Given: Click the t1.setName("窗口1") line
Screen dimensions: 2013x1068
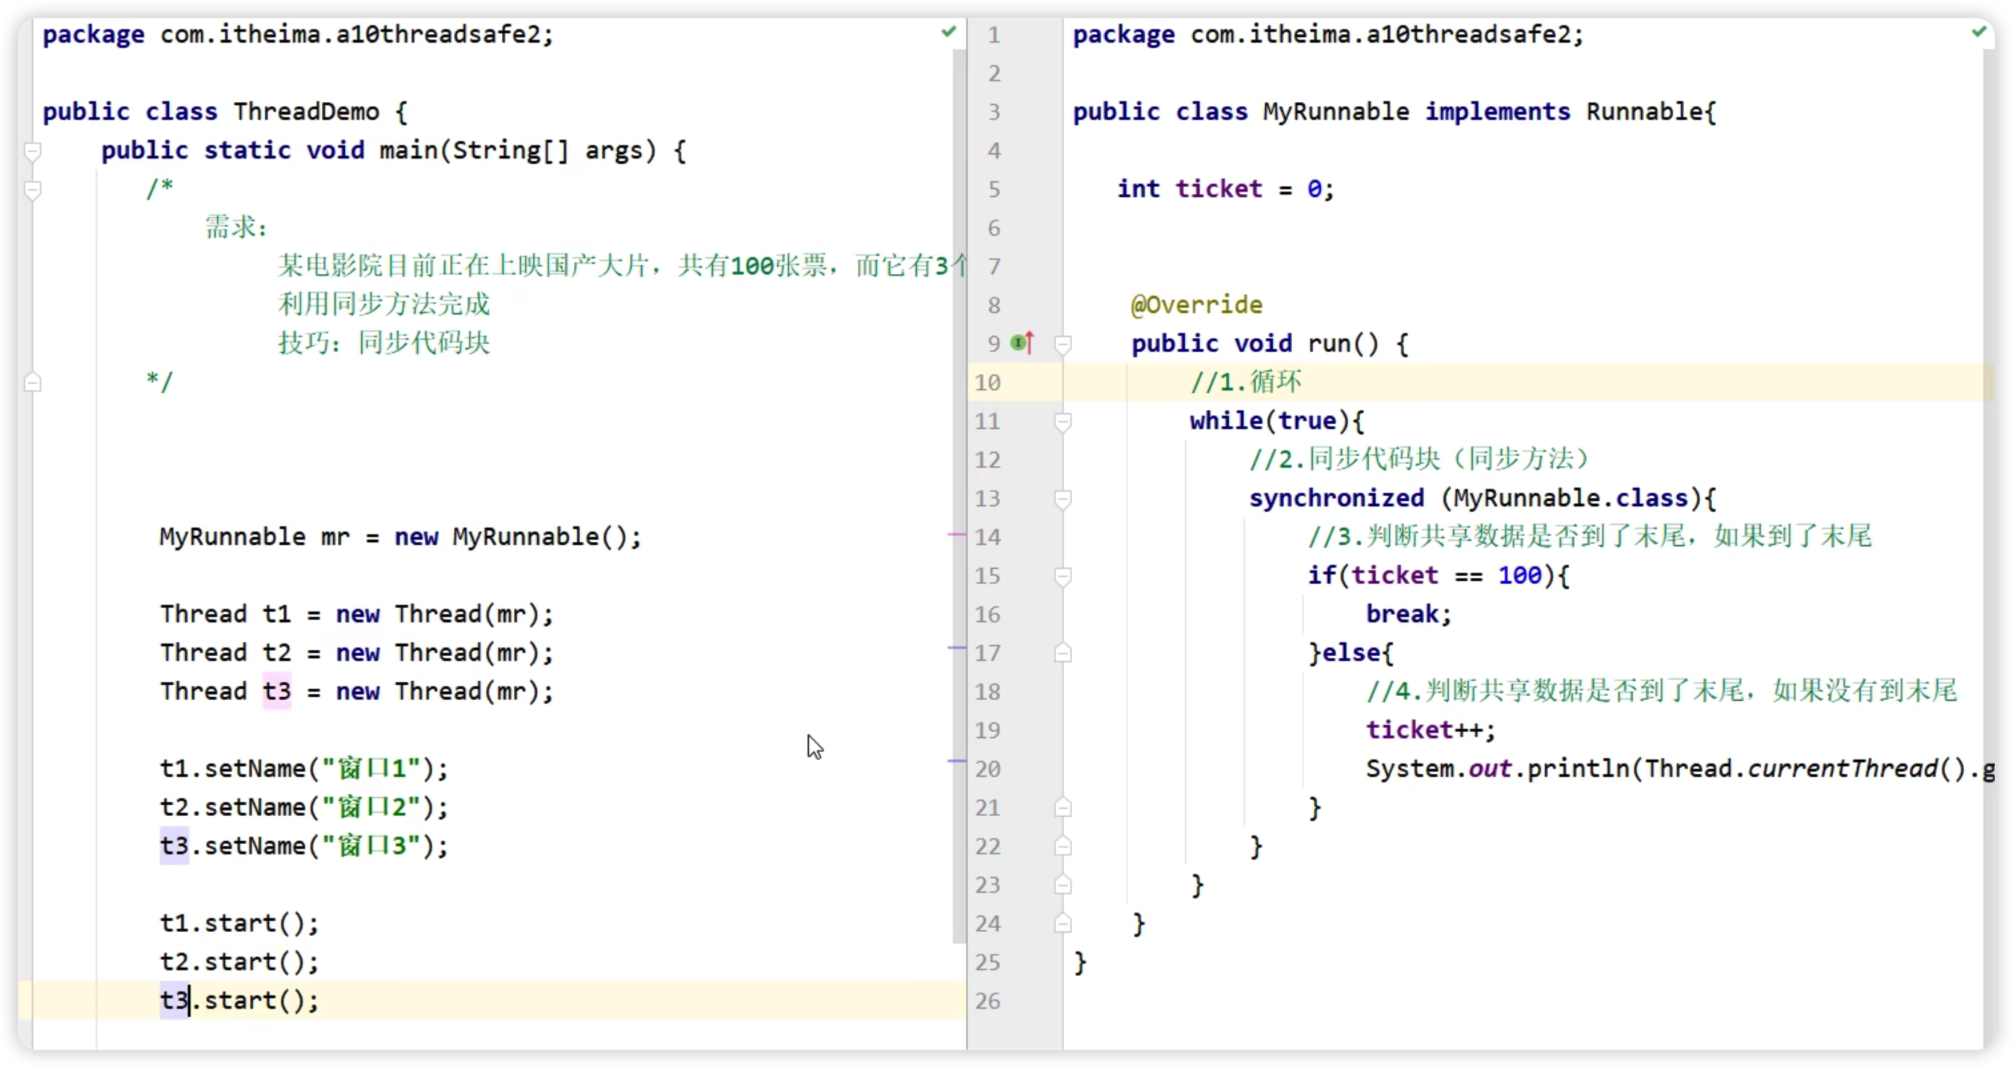Looking at the screenshot, I should (x=304, y=769).
